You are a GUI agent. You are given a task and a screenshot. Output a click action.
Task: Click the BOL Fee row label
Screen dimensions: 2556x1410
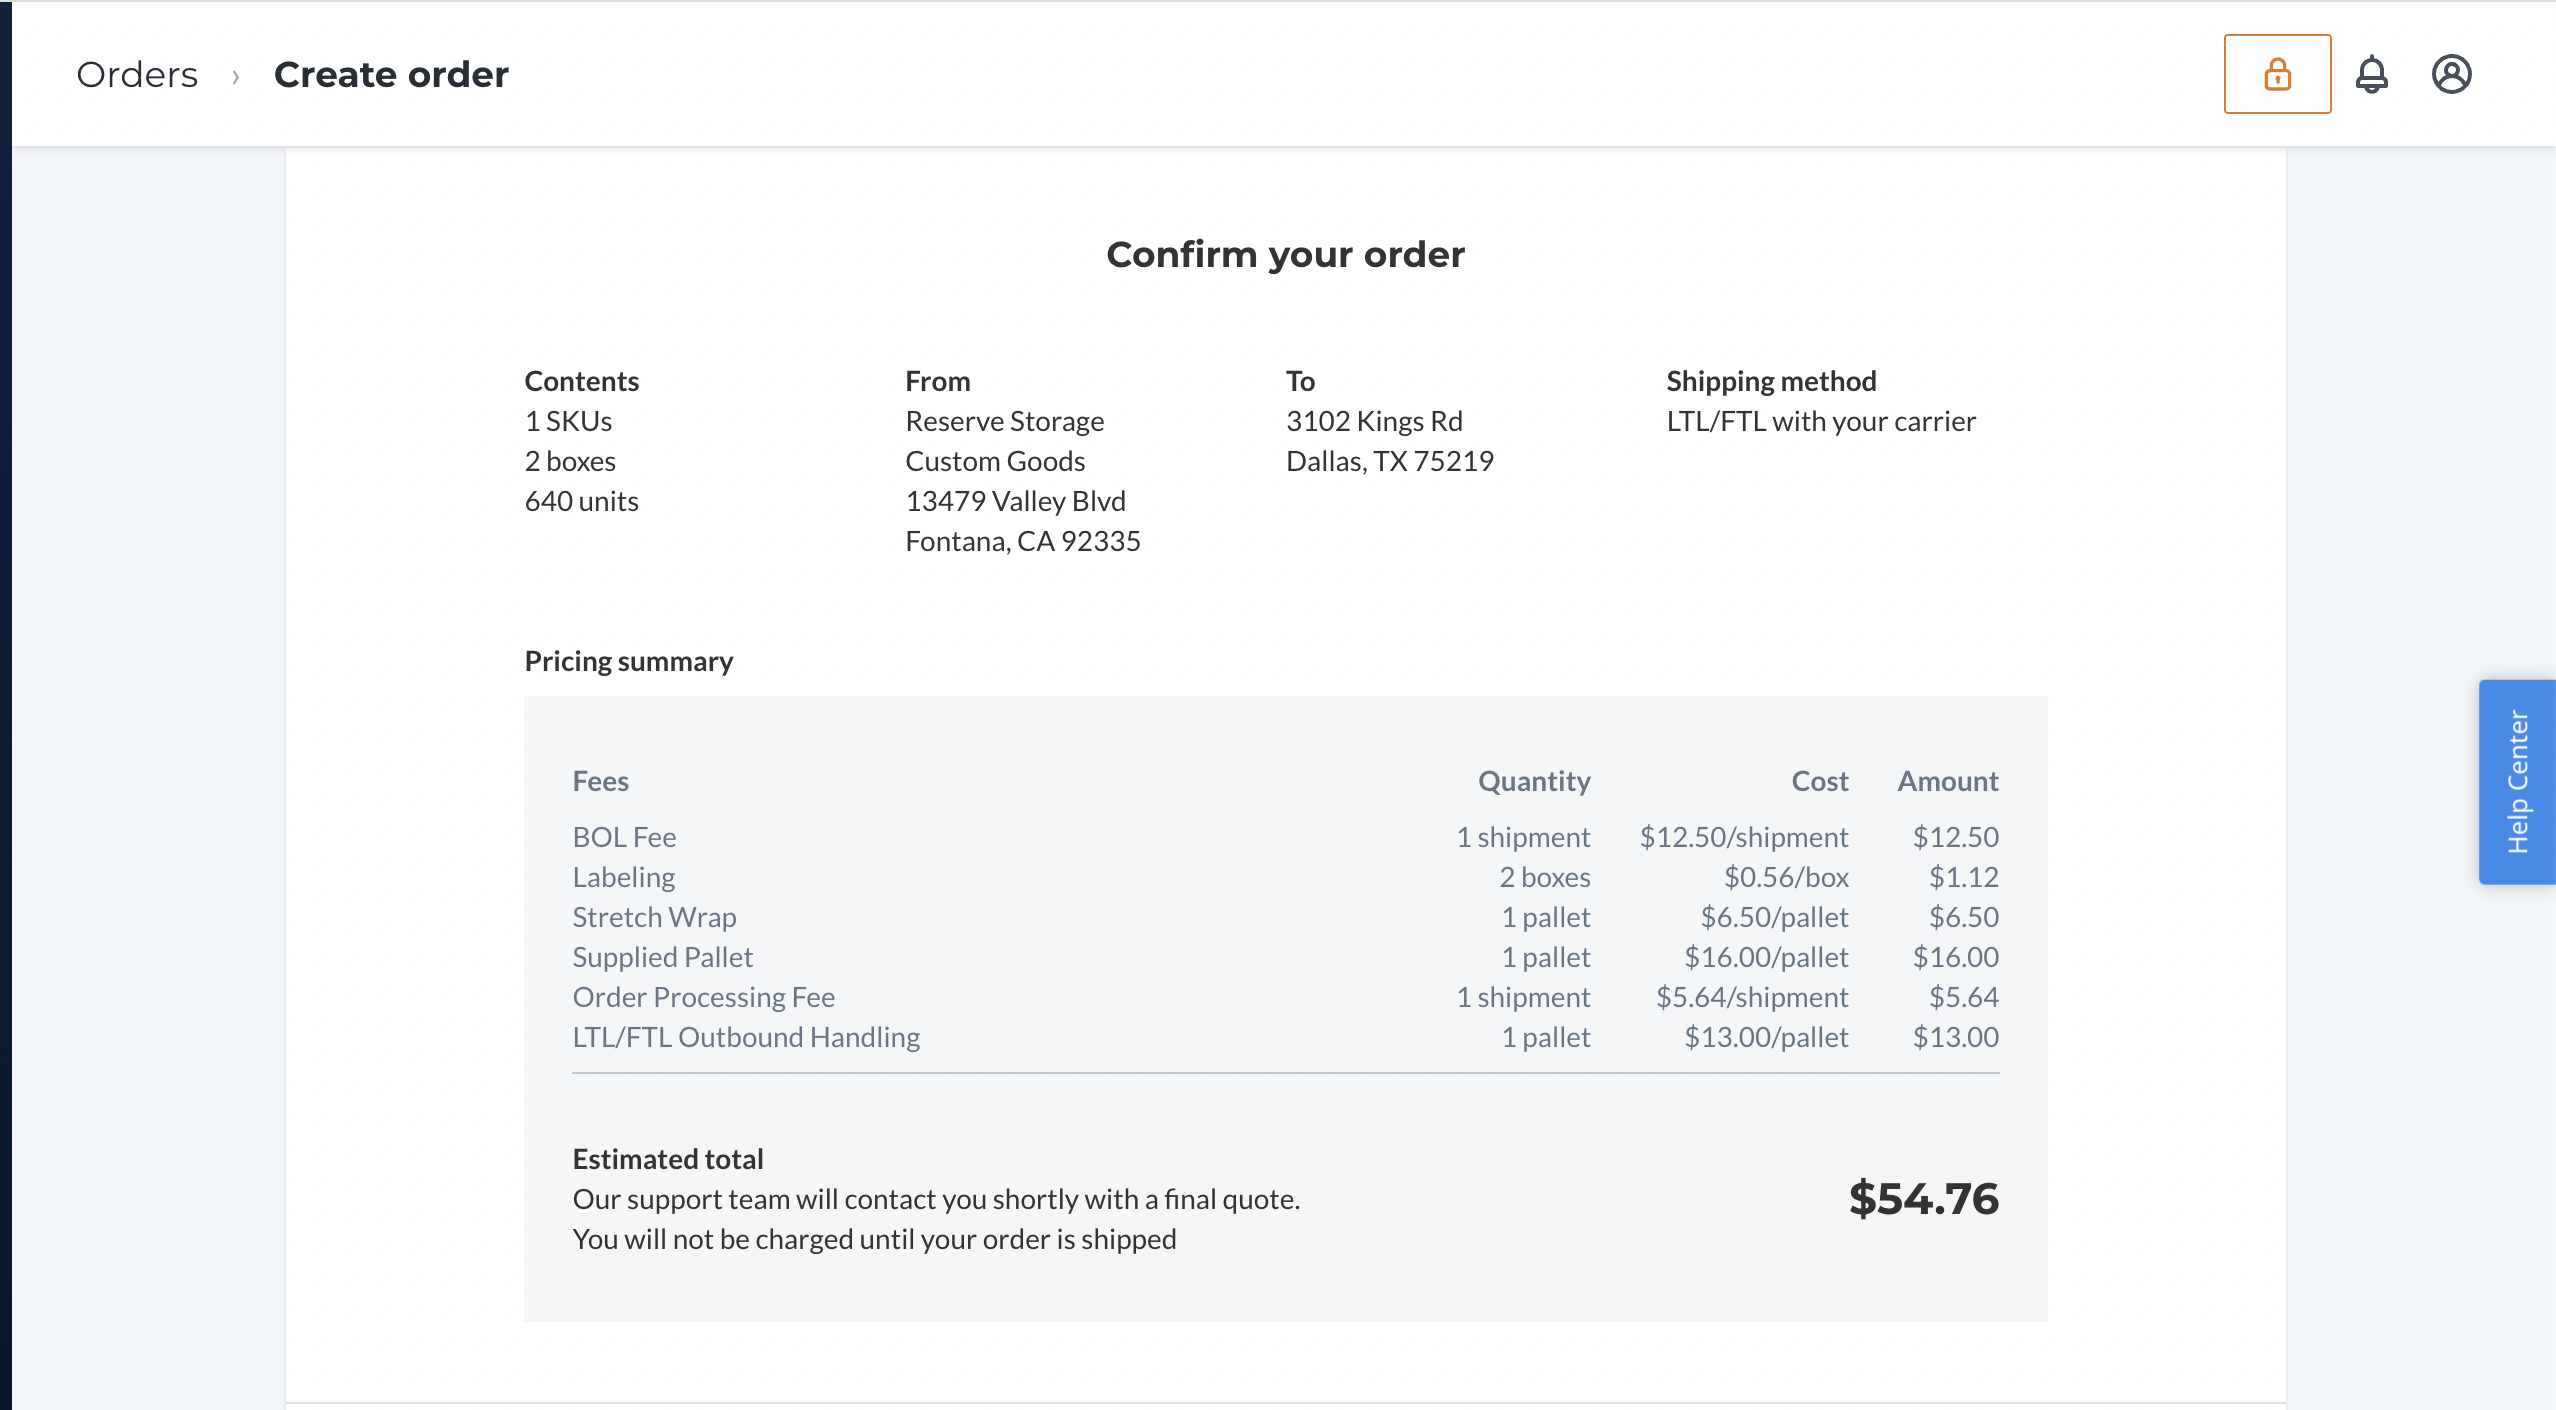coord(624,837)
